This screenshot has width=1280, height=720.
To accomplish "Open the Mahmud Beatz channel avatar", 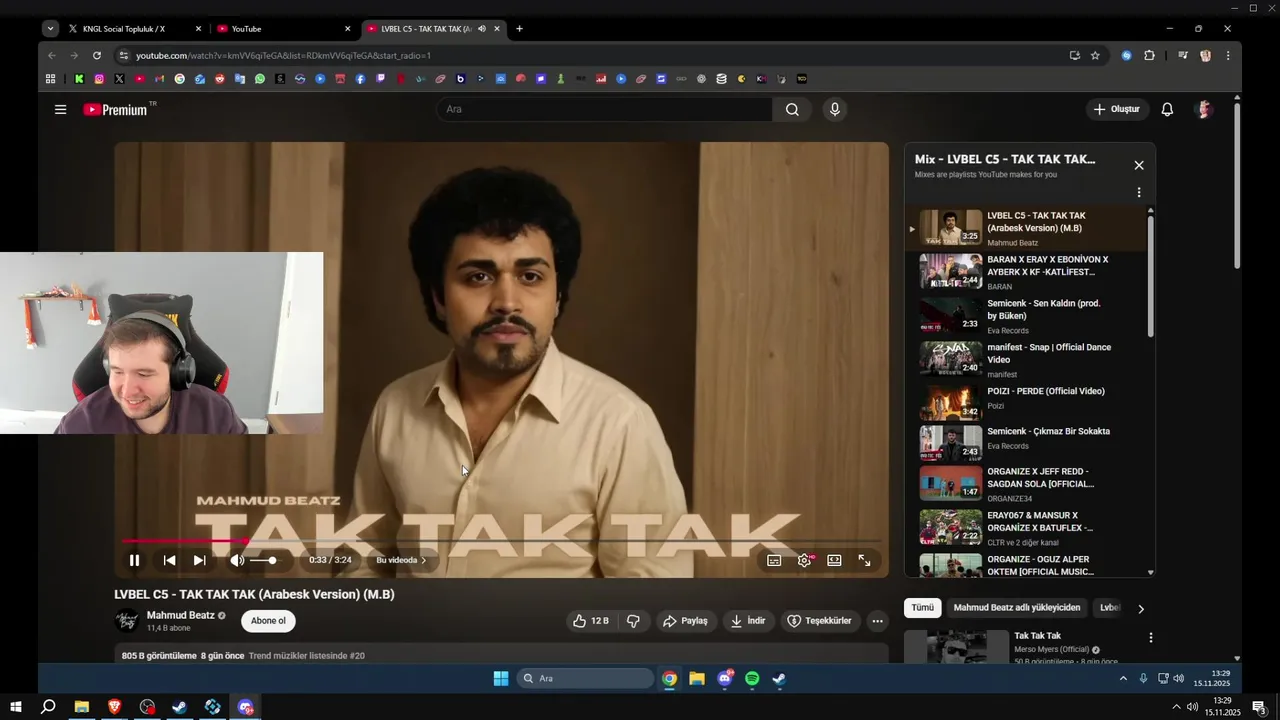I will point(127,621).
